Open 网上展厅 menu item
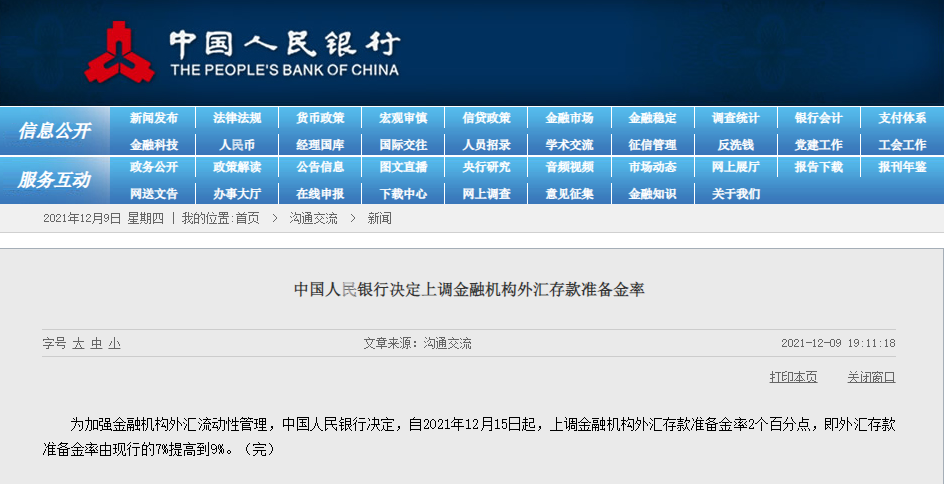The image size is (944, 484). 736,167
